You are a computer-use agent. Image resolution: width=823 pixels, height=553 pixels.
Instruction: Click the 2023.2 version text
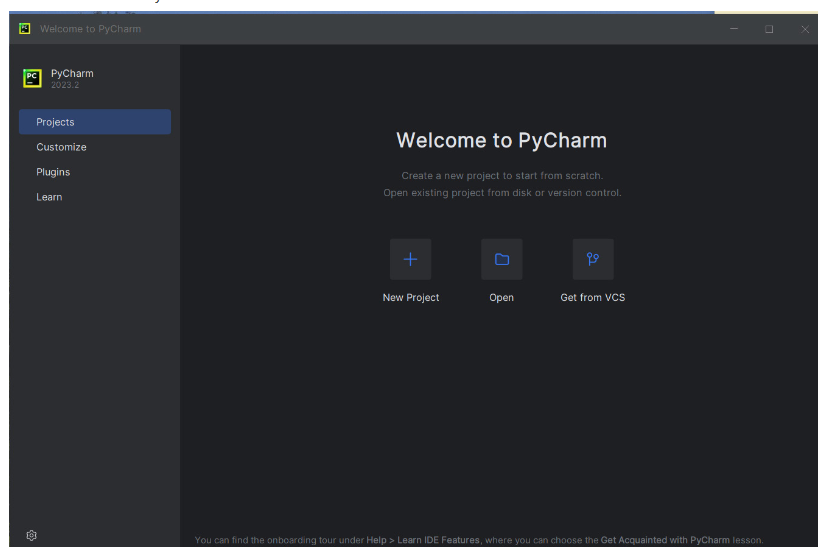coord(65,86)
